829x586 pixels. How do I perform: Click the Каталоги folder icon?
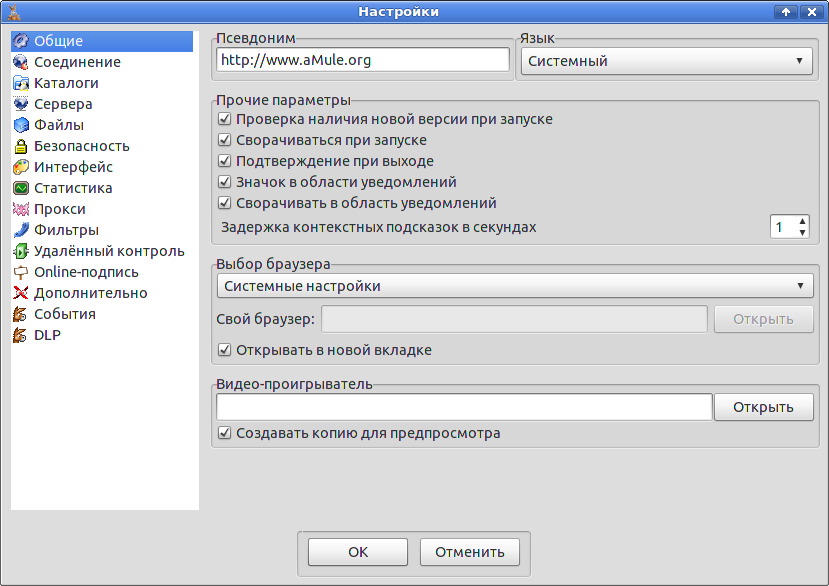click(21, 83)
